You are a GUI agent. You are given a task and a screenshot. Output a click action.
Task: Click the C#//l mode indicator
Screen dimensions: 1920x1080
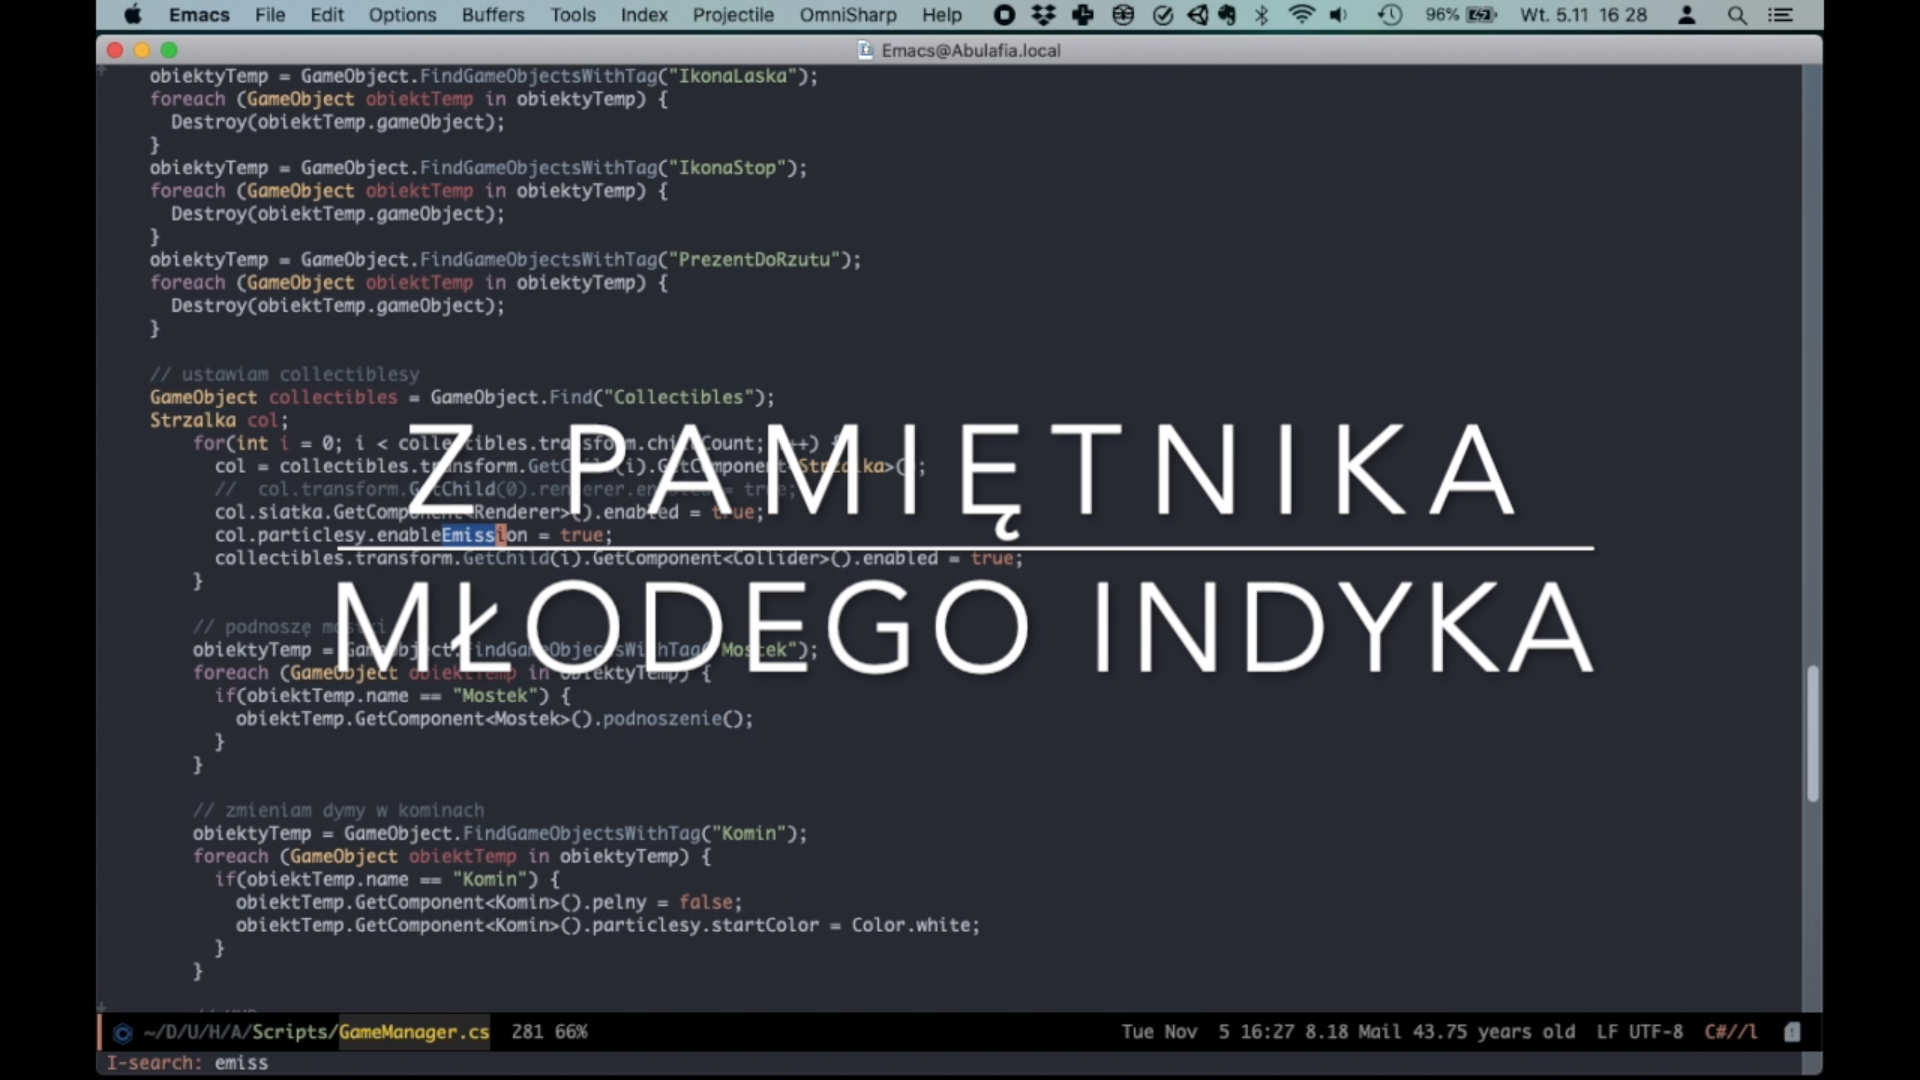pos(1731,1032)
